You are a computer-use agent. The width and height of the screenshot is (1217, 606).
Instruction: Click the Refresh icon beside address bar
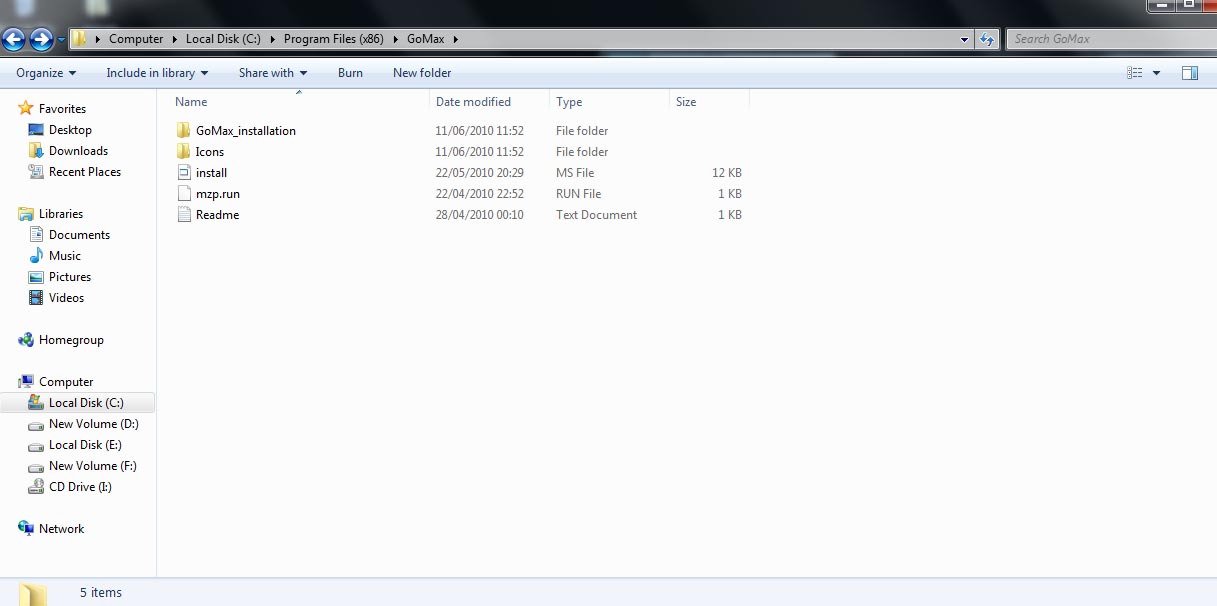(x=987, y=39)
